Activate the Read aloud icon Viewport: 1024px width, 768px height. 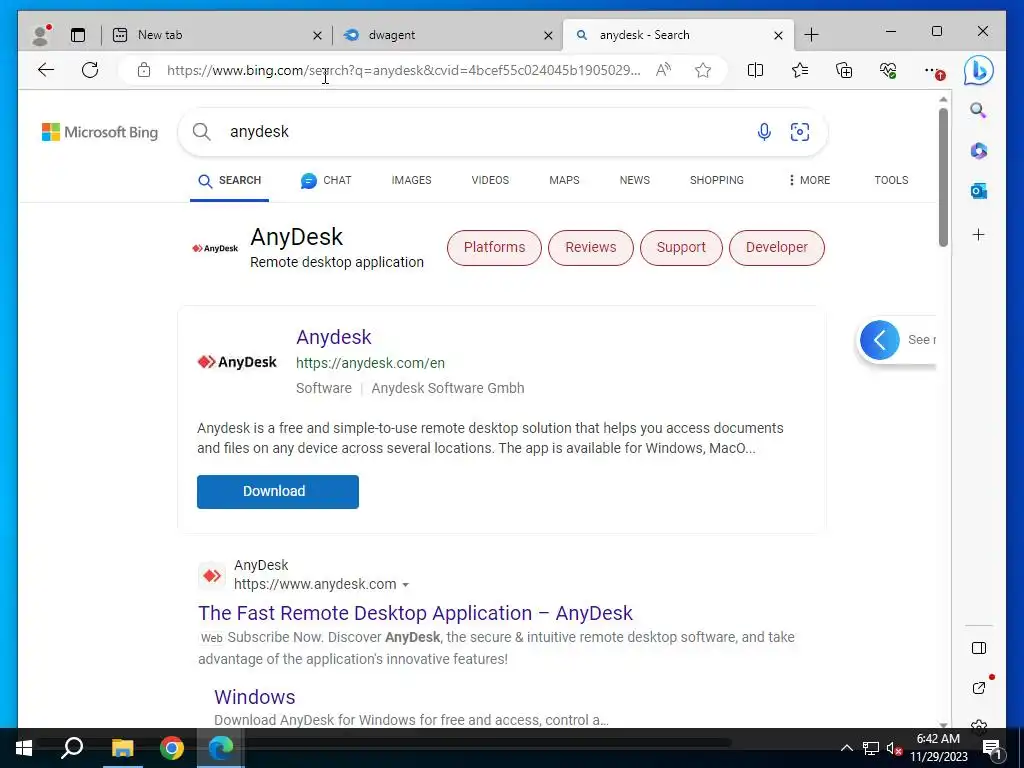(664, 70)
